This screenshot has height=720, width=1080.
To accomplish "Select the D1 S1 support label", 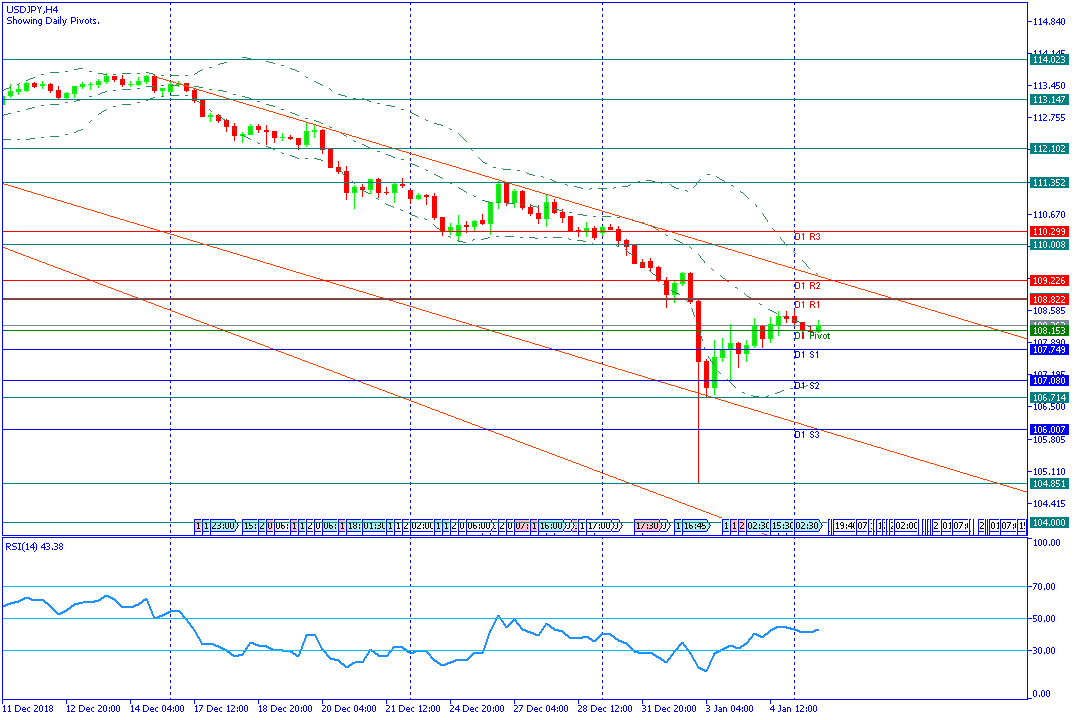I will point(807,355).
